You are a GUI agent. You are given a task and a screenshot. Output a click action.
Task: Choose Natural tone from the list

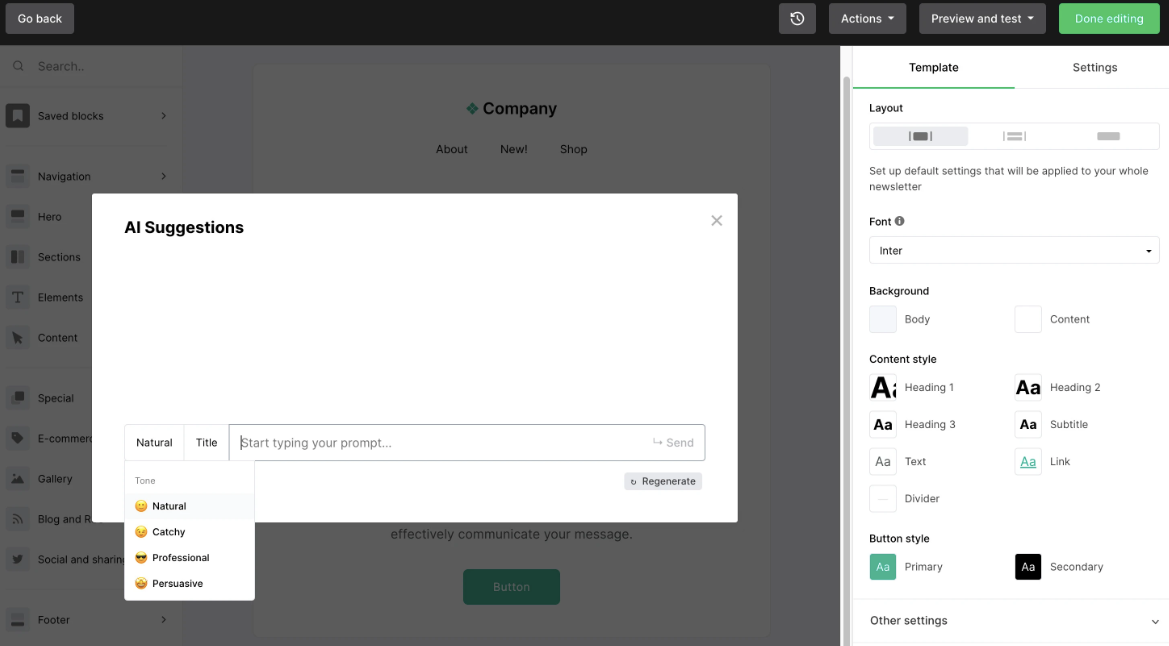point(189,506)
